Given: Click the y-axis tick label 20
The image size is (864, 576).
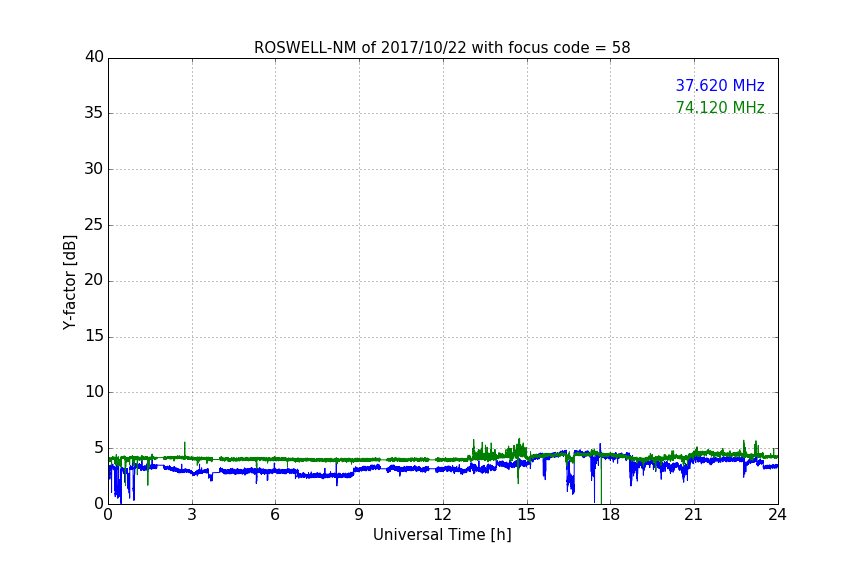Looking at the screenshot, I should (x=94, y=280).
